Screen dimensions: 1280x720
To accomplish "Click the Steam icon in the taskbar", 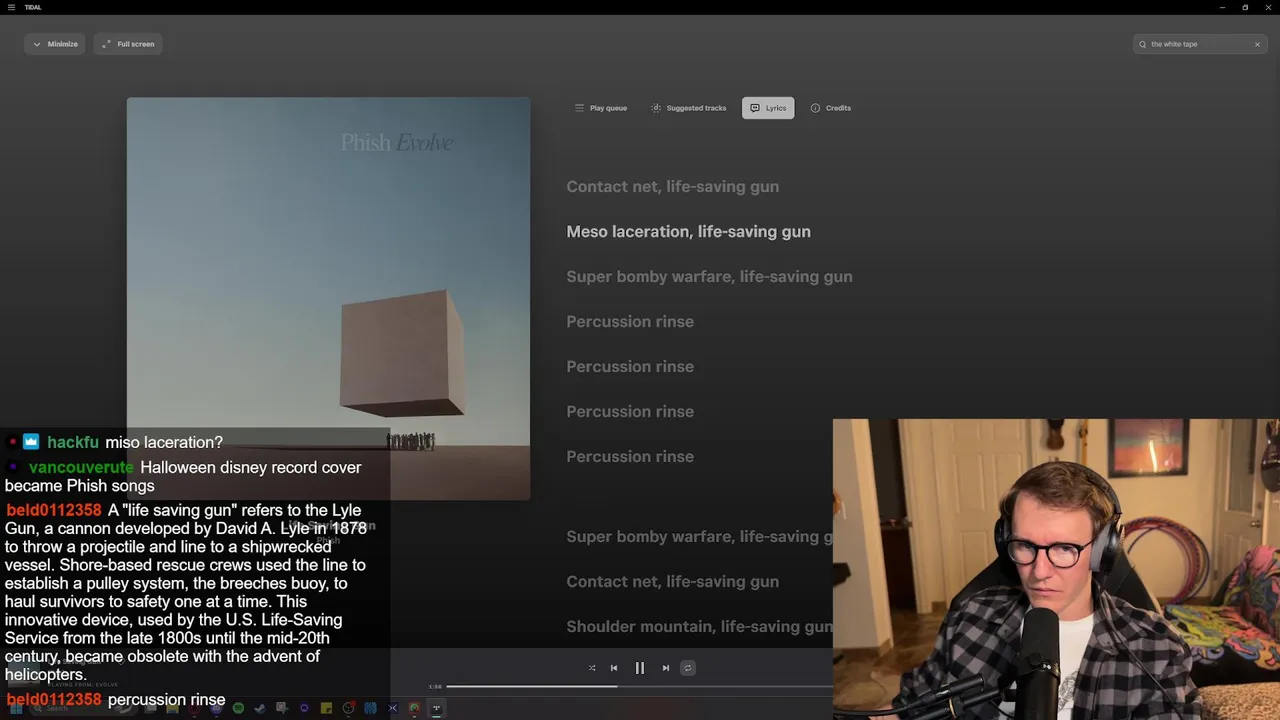I will click(x=260, y=708).
